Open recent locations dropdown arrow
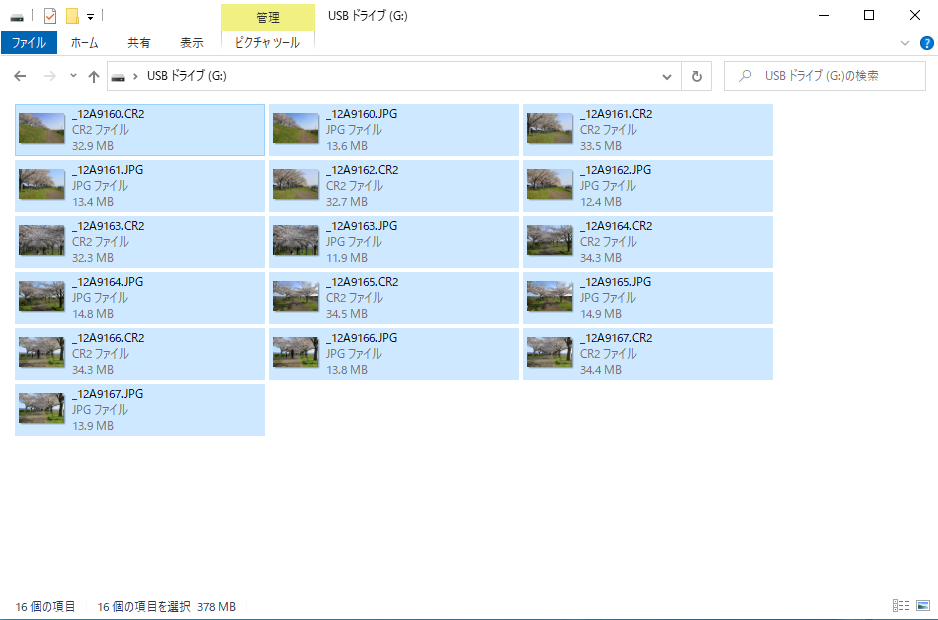 pos(73,76)
